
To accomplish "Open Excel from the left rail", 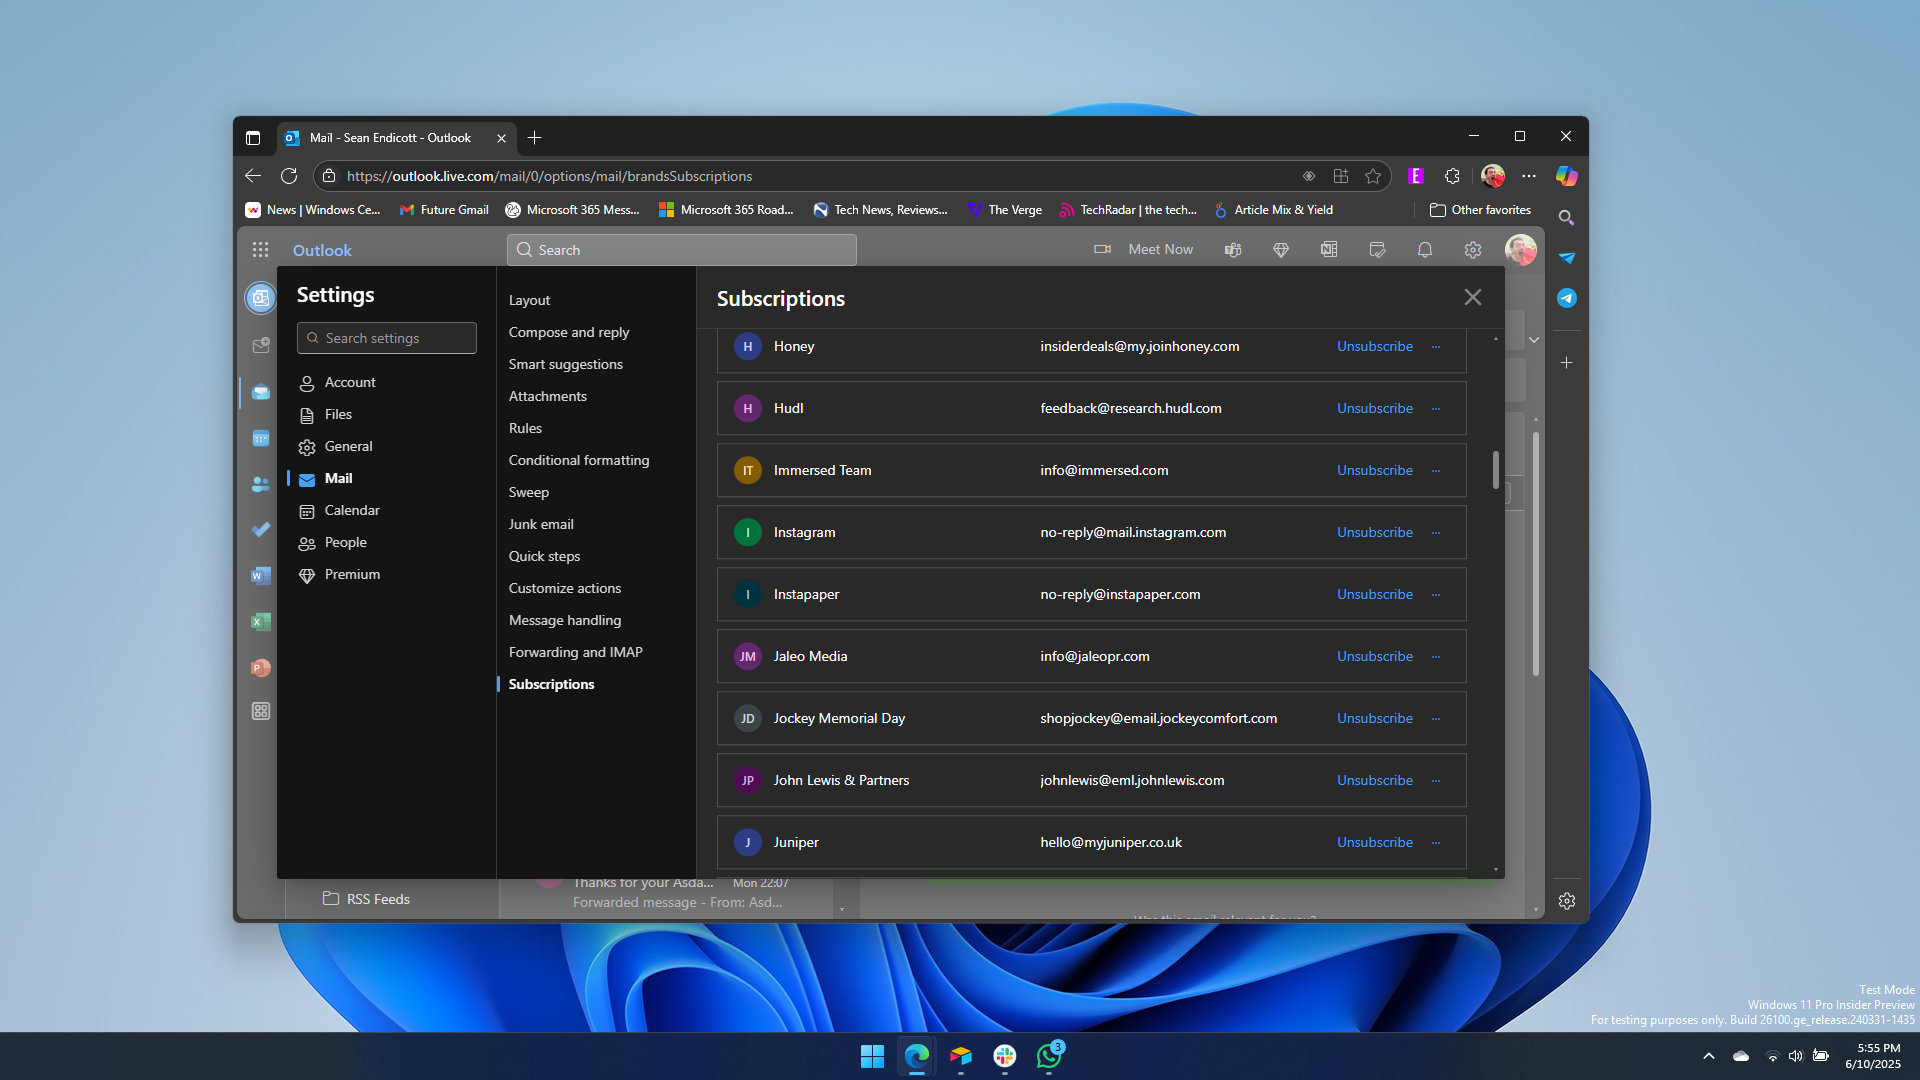I will click(261, 622).
